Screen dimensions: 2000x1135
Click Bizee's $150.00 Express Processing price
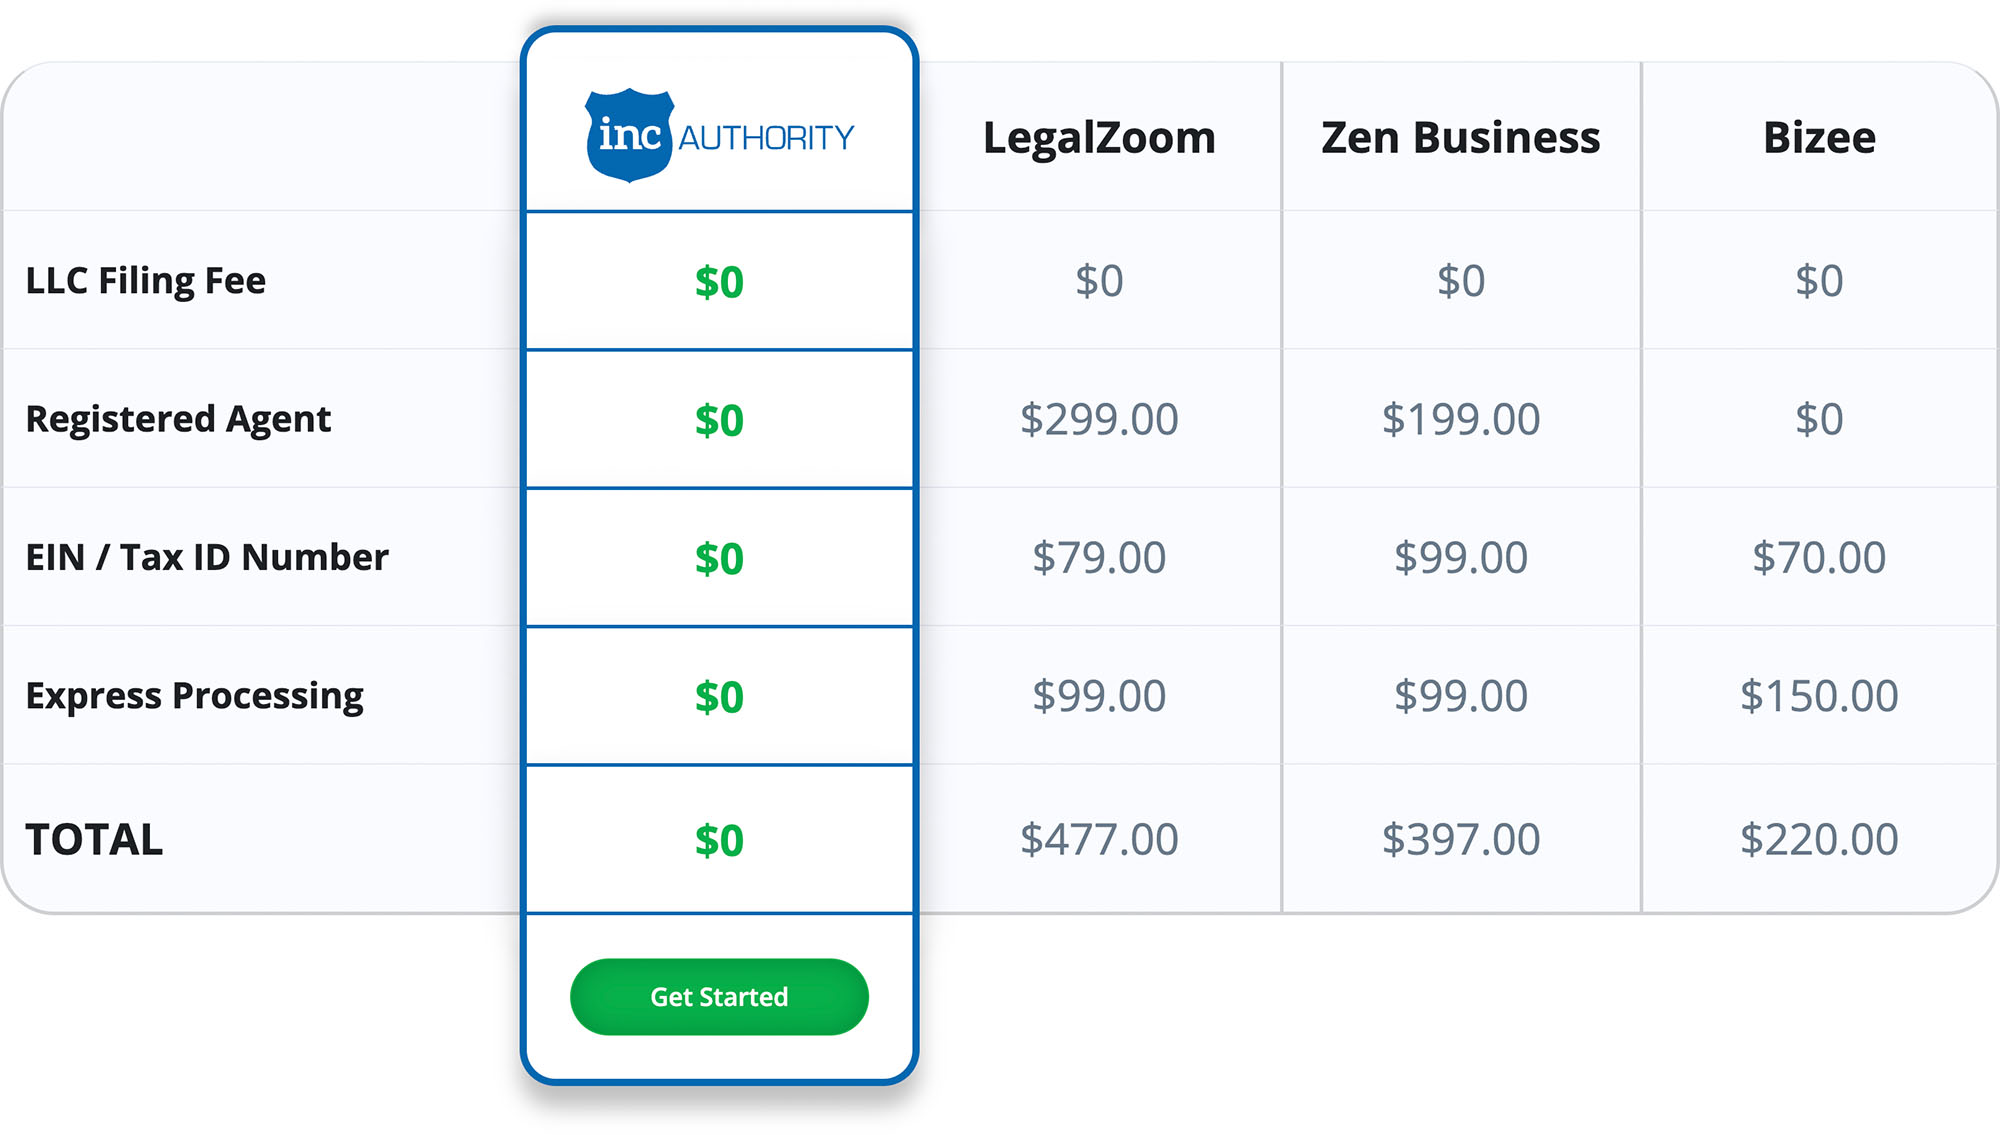point(1819,696)
